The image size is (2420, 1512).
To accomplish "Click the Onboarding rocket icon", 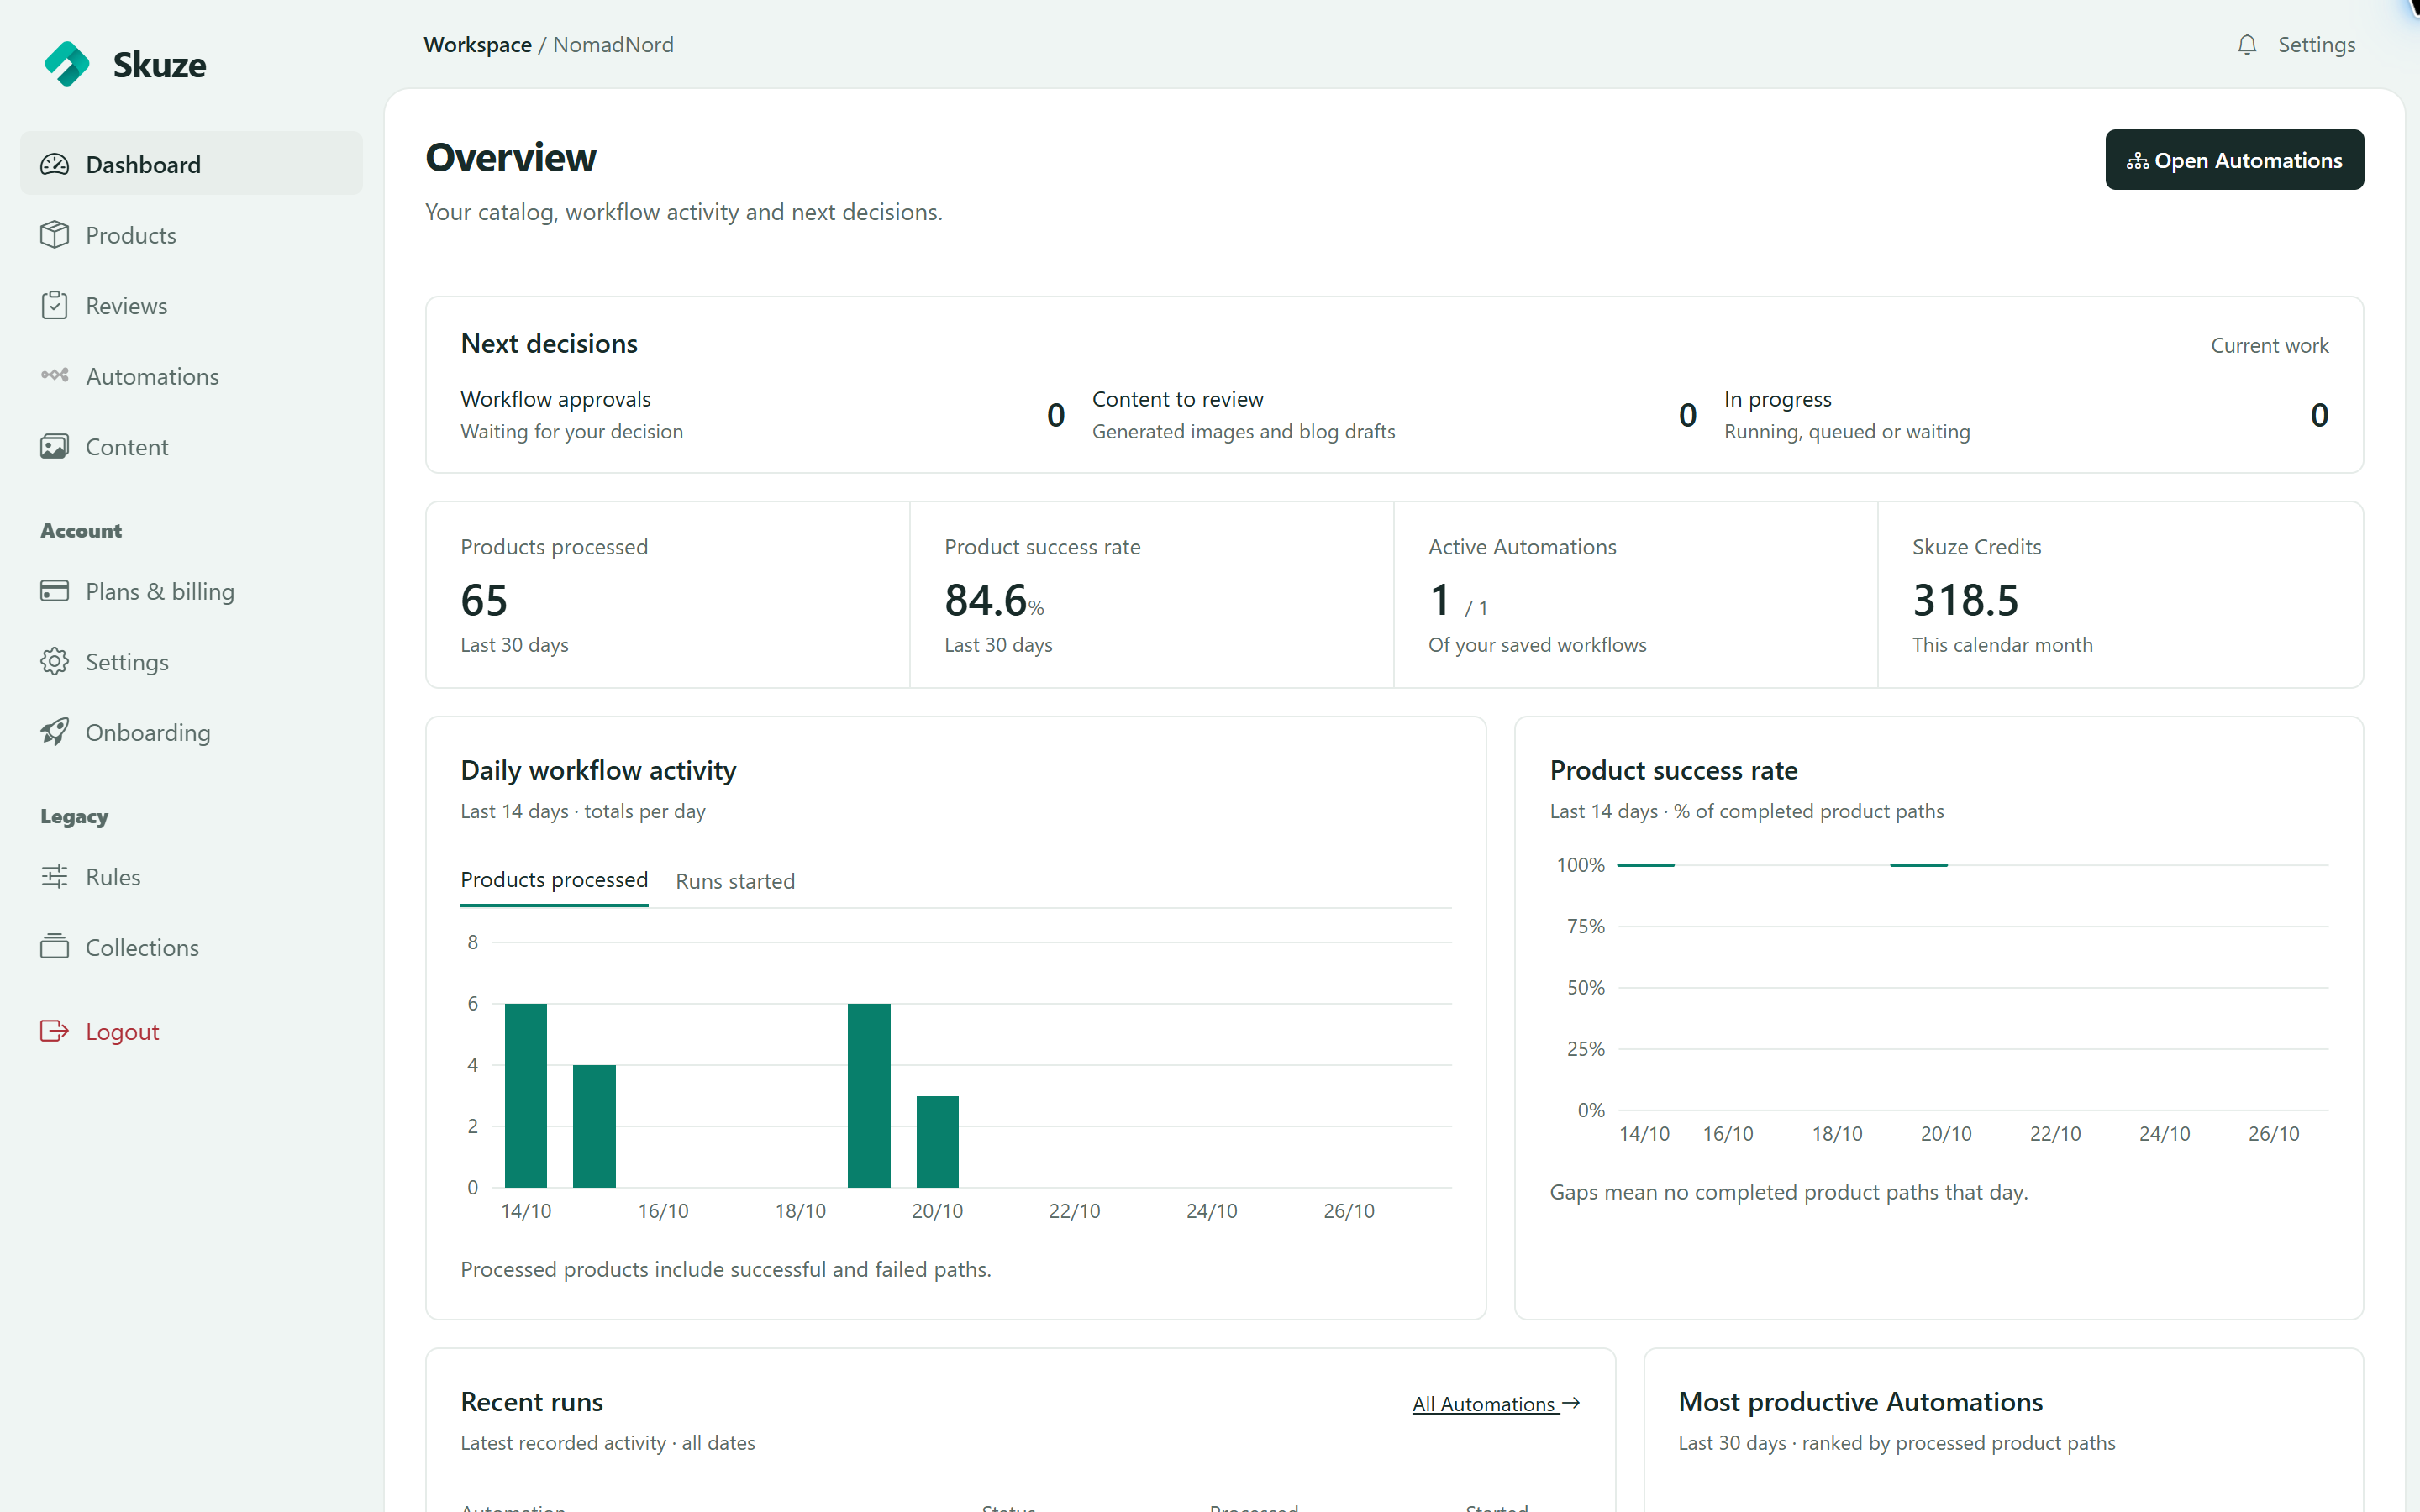I will (55, 731).
